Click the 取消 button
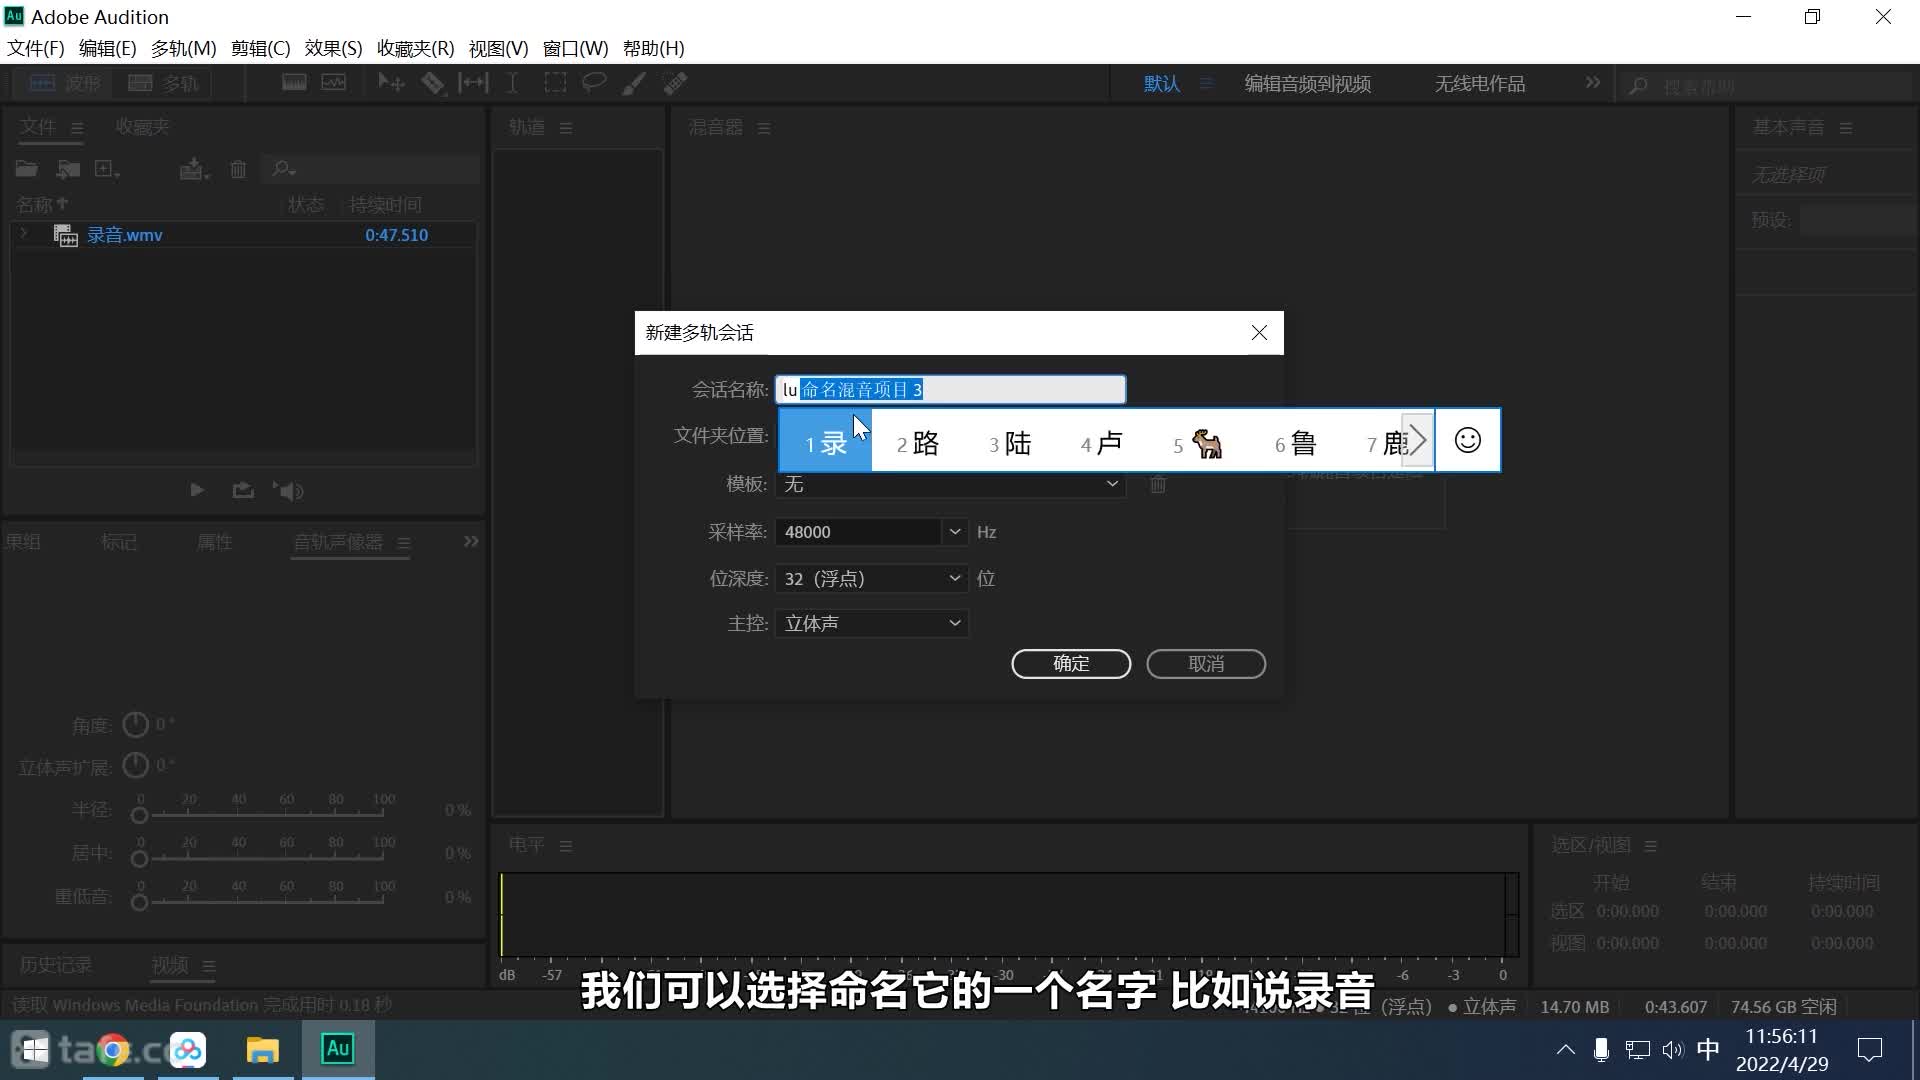1920x1080 pixels. [1206, 664]
